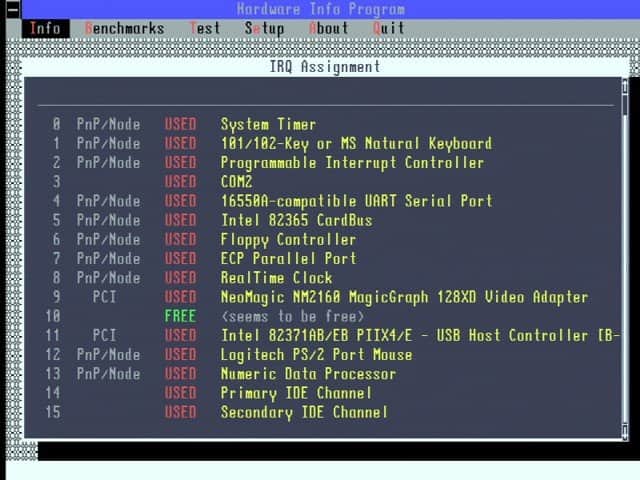
Task: Click IRQ number 7
Action: (56, 259)
